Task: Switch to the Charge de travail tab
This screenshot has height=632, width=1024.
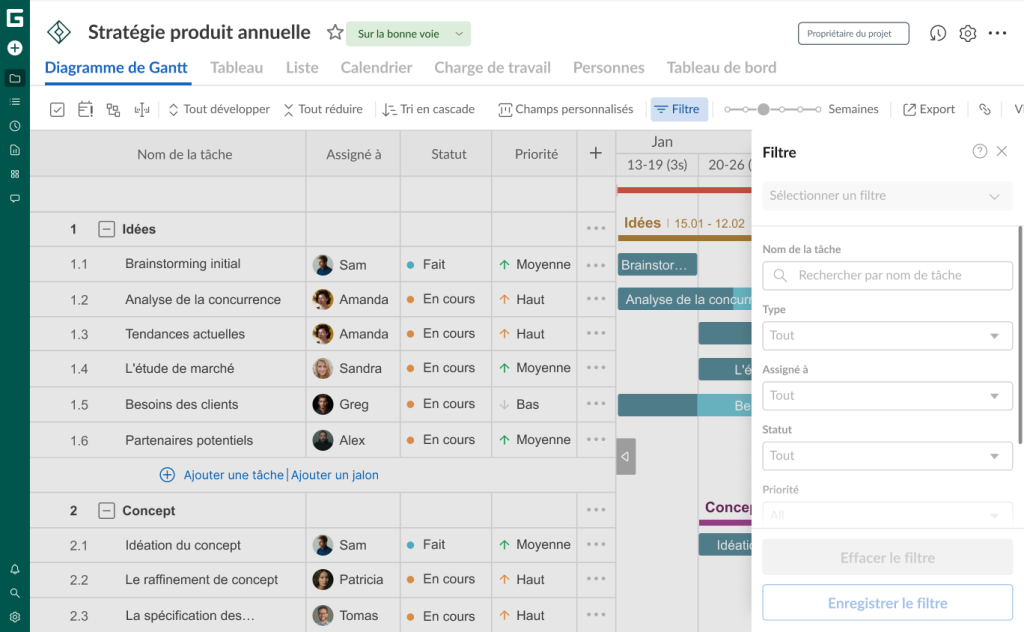Action: coord(492,68)
